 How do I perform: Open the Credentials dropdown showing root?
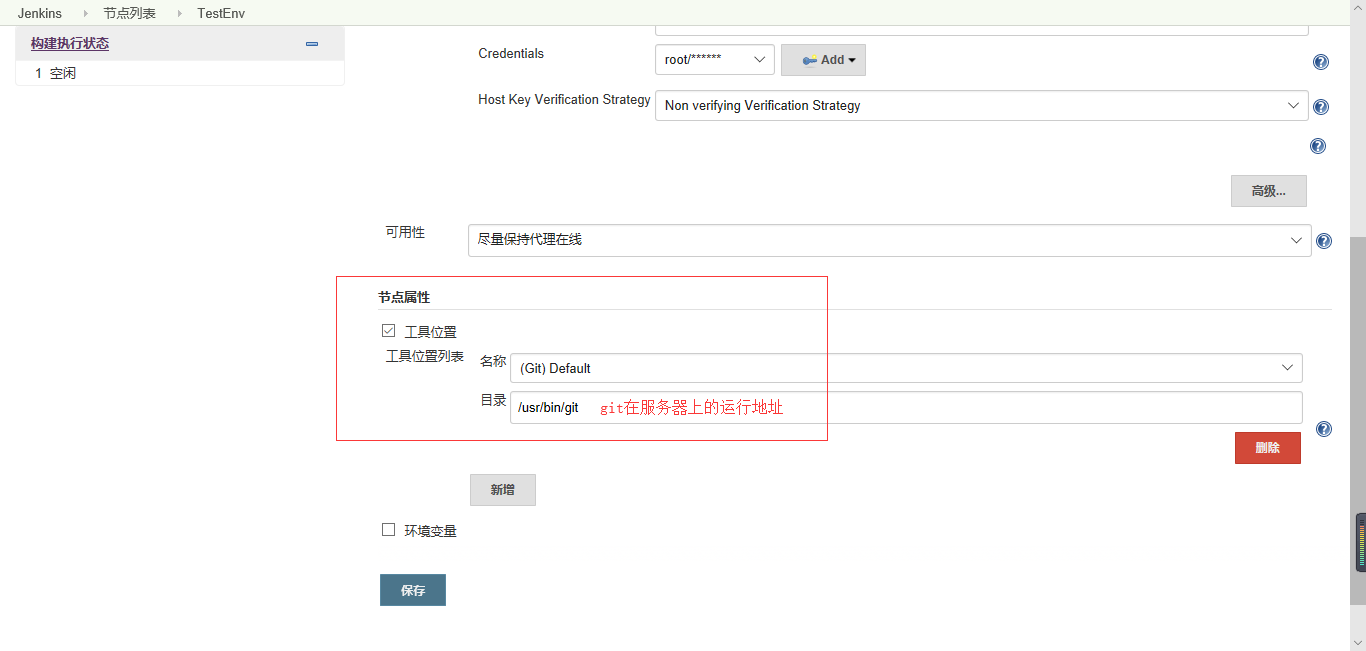(714, 60)
